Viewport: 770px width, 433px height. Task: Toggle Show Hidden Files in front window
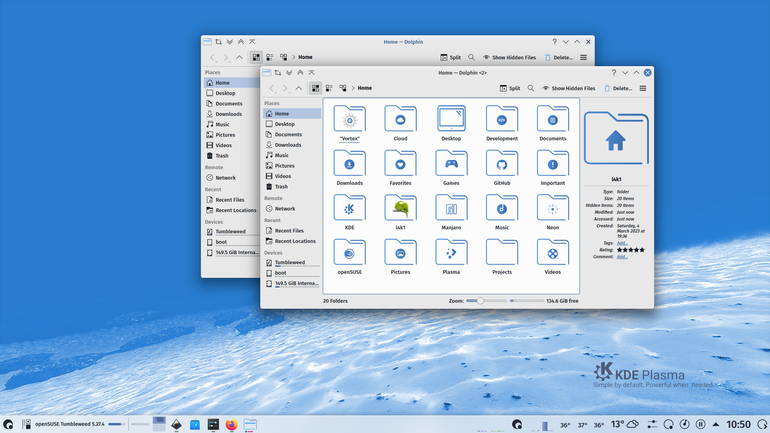click(x=569, y=88)
